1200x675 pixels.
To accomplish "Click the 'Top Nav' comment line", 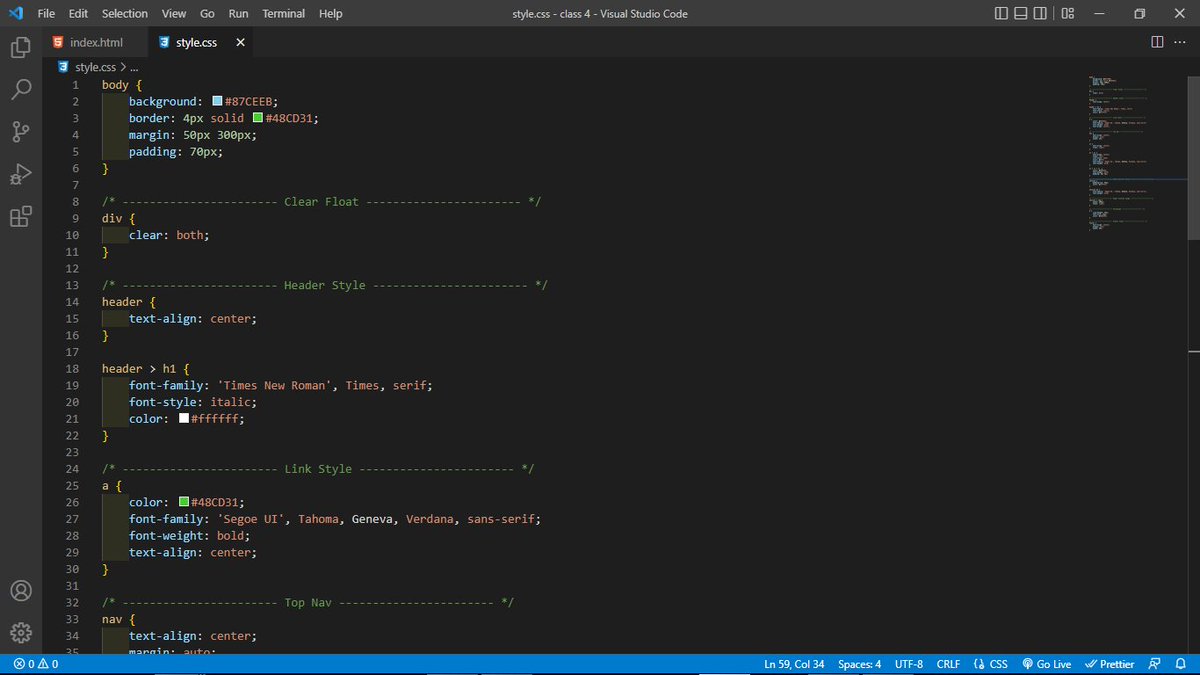I will 307,602.
